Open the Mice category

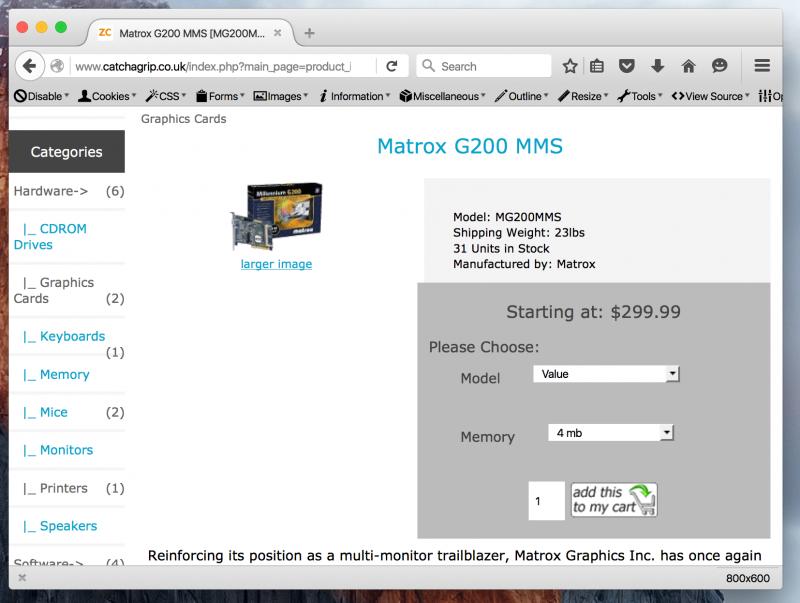pyautogui.click(x=45, y=412)
